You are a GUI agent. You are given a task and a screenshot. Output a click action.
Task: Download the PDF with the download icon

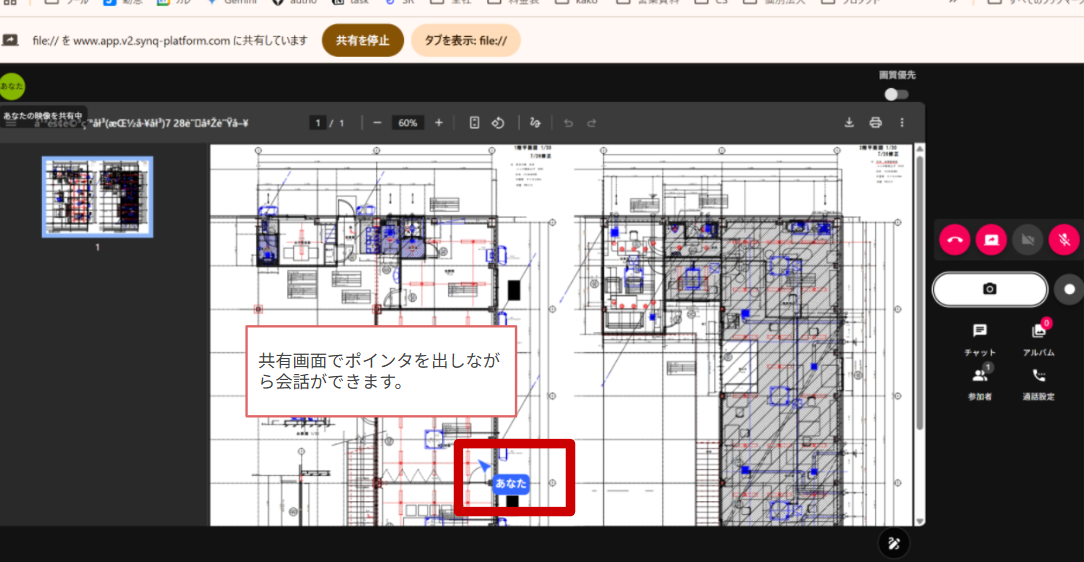(849, 123)
